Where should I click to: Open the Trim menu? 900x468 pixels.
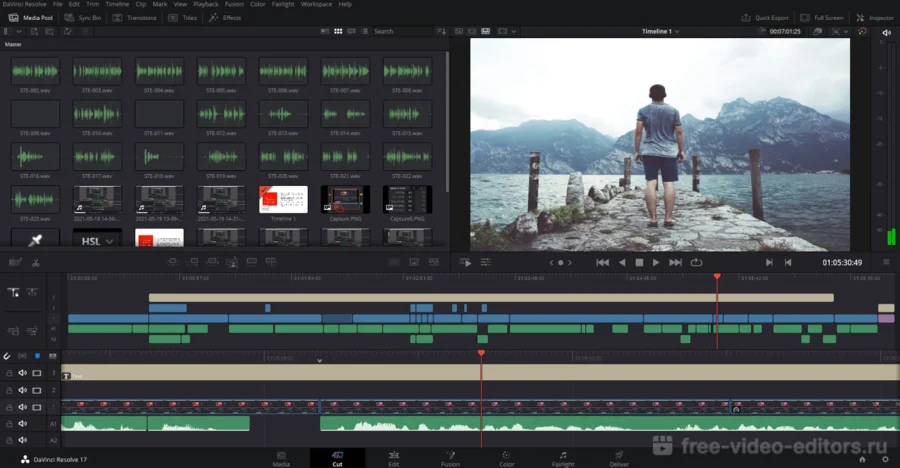coord(92,4)
